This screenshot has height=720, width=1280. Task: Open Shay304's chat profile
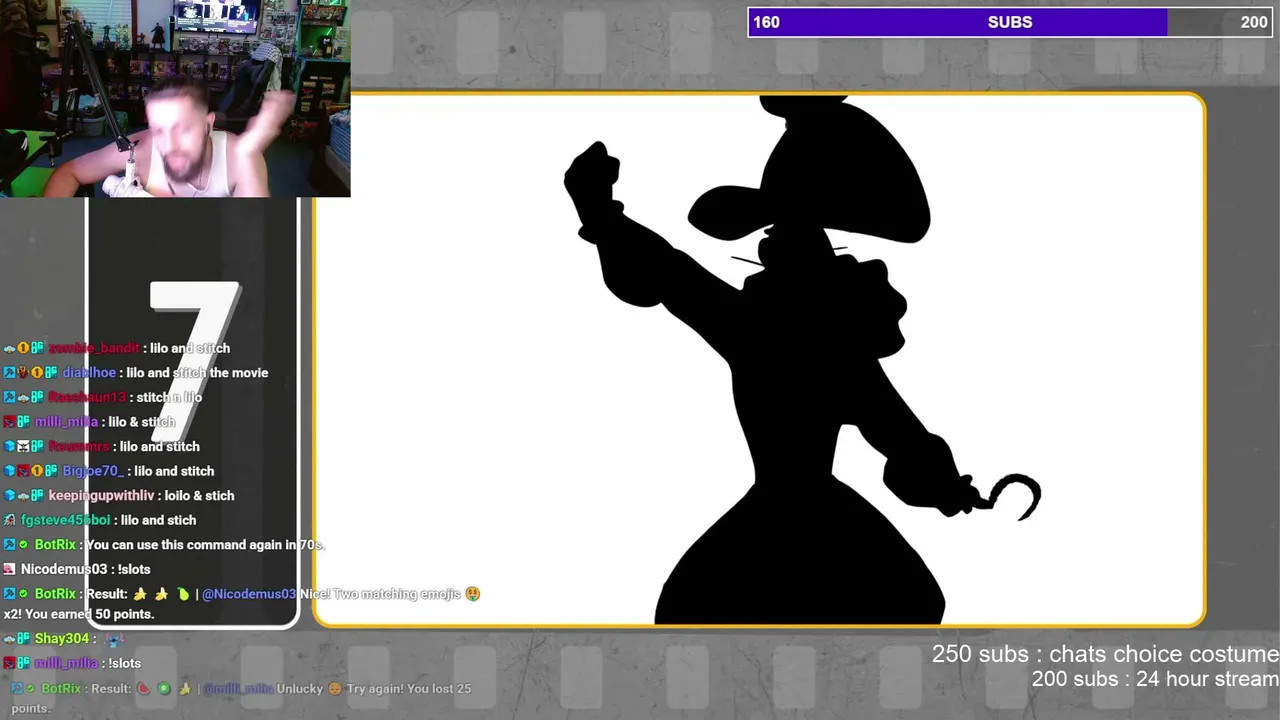point(62,639)
